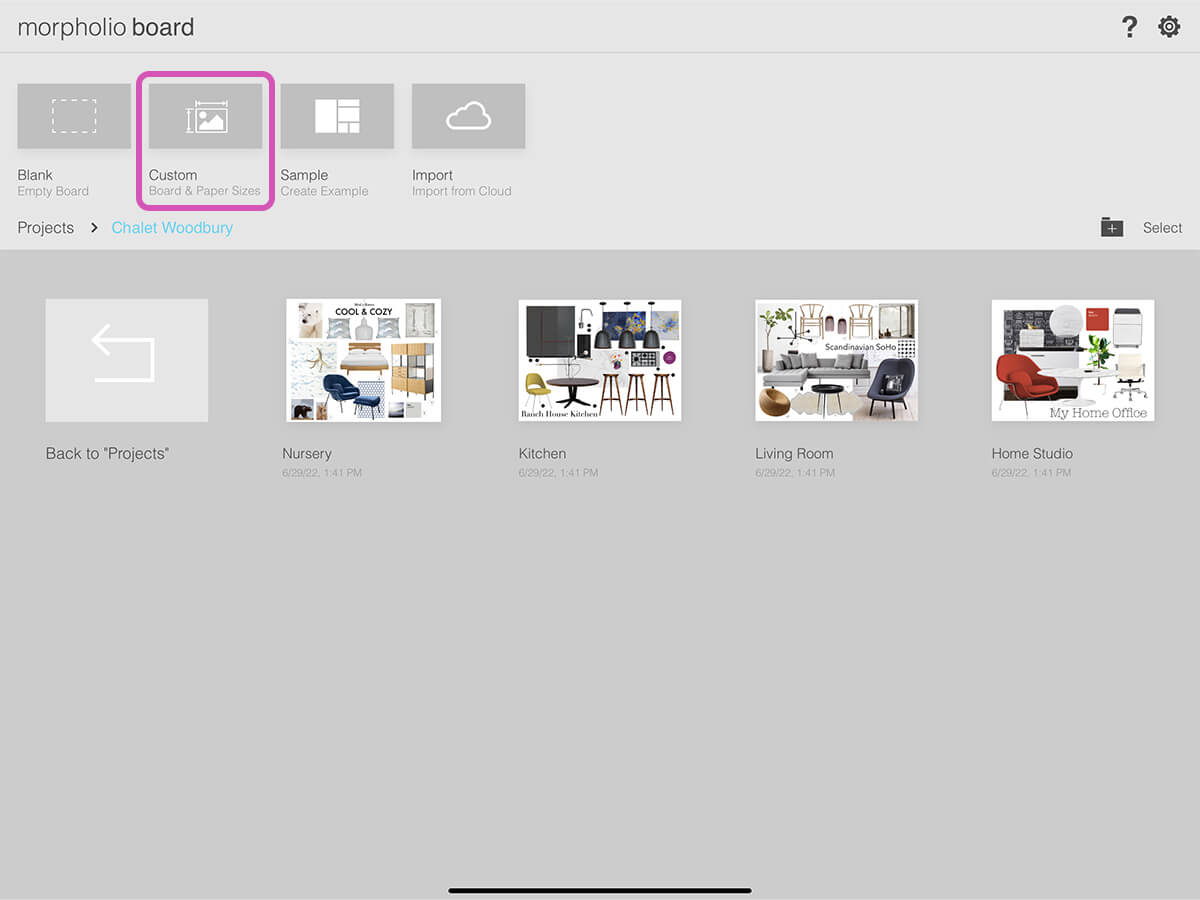Viewport: 1200px width, 900px height.
Task: Tap the home indicator bar at bottom
Action: coord(600,890)
